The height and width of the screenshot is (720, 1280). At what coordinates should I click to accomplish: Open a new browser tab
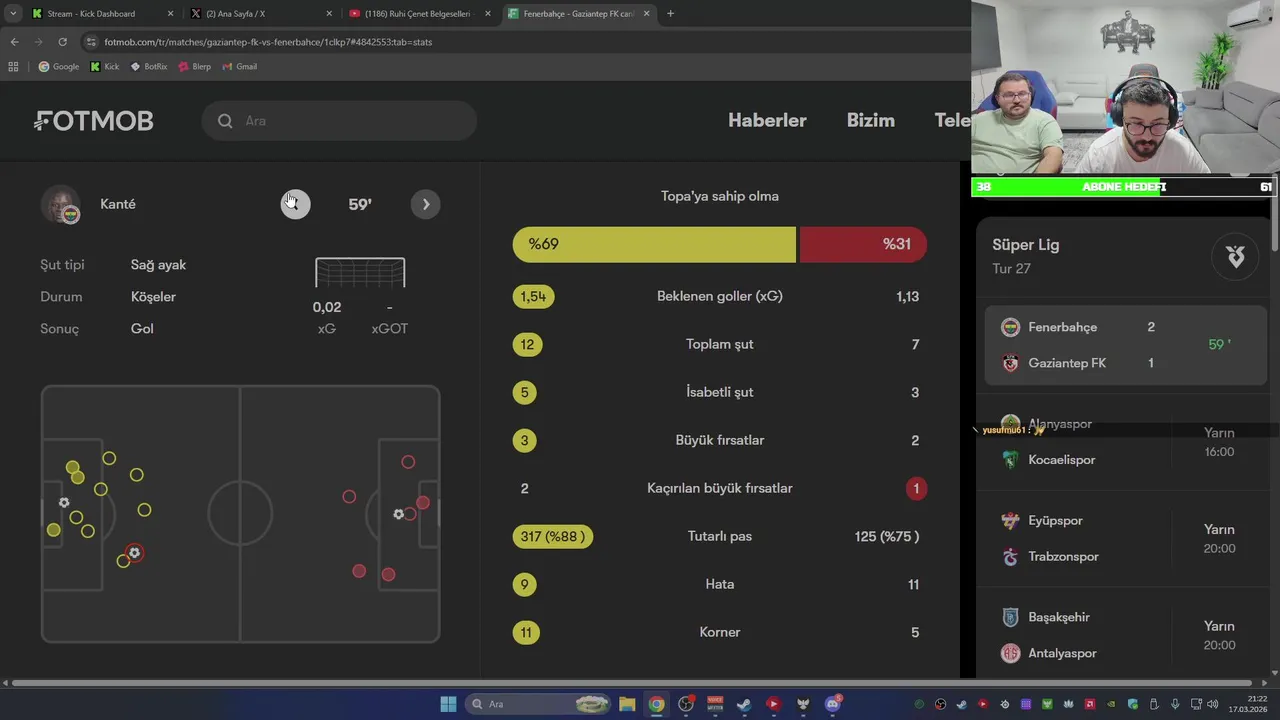coord(670,14)
